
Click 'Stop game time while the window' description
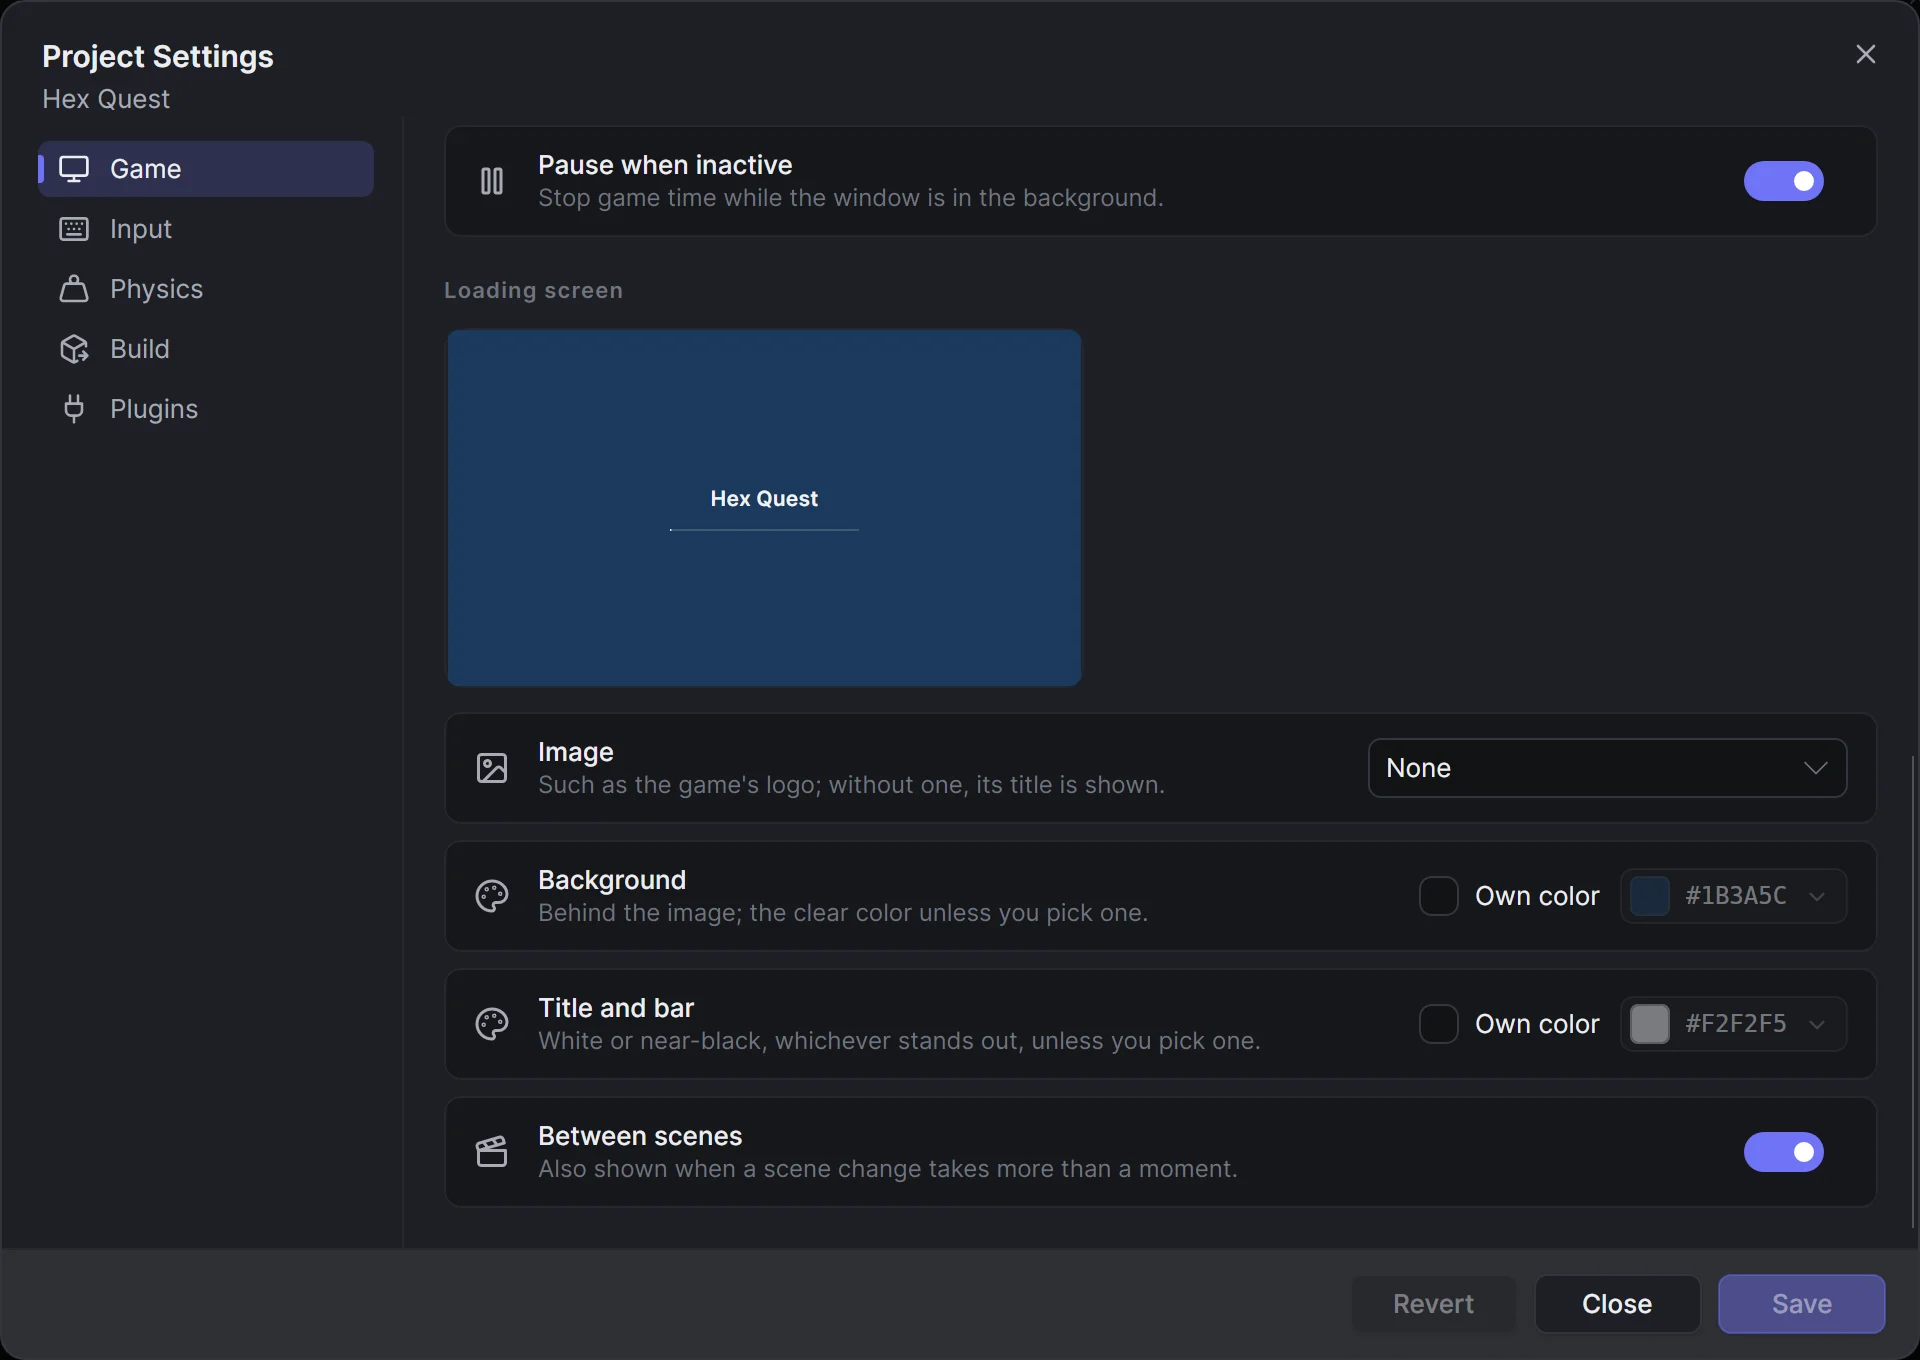[851, 198]
